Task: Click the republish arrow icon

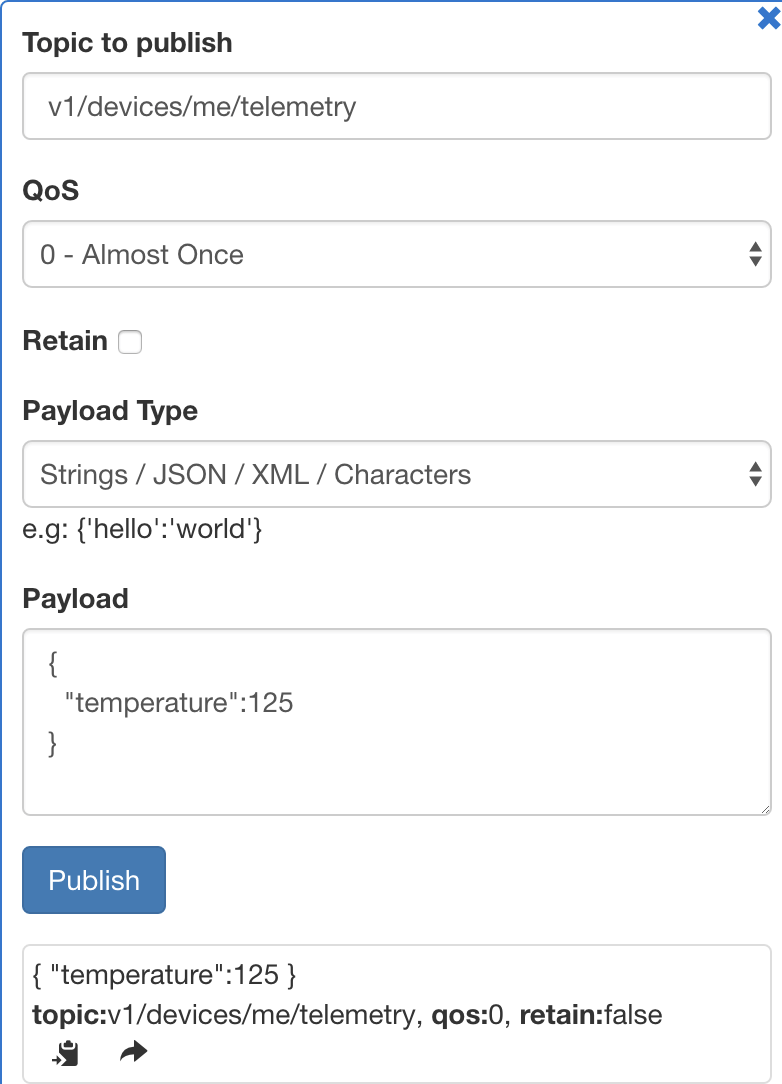Action: (133, 1052)
